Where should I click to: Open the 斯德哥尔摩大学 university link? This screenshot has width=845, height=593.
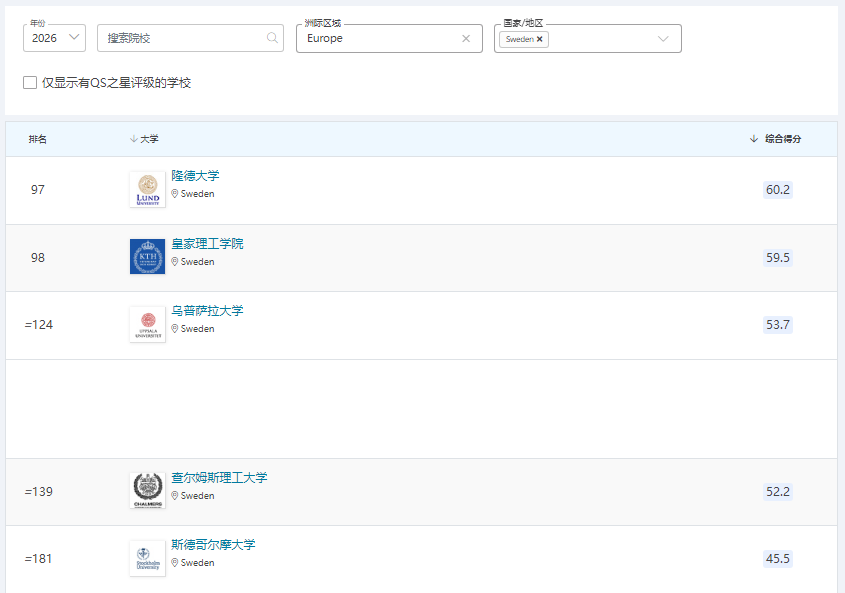pyautogui.click(x=213, y=545)
